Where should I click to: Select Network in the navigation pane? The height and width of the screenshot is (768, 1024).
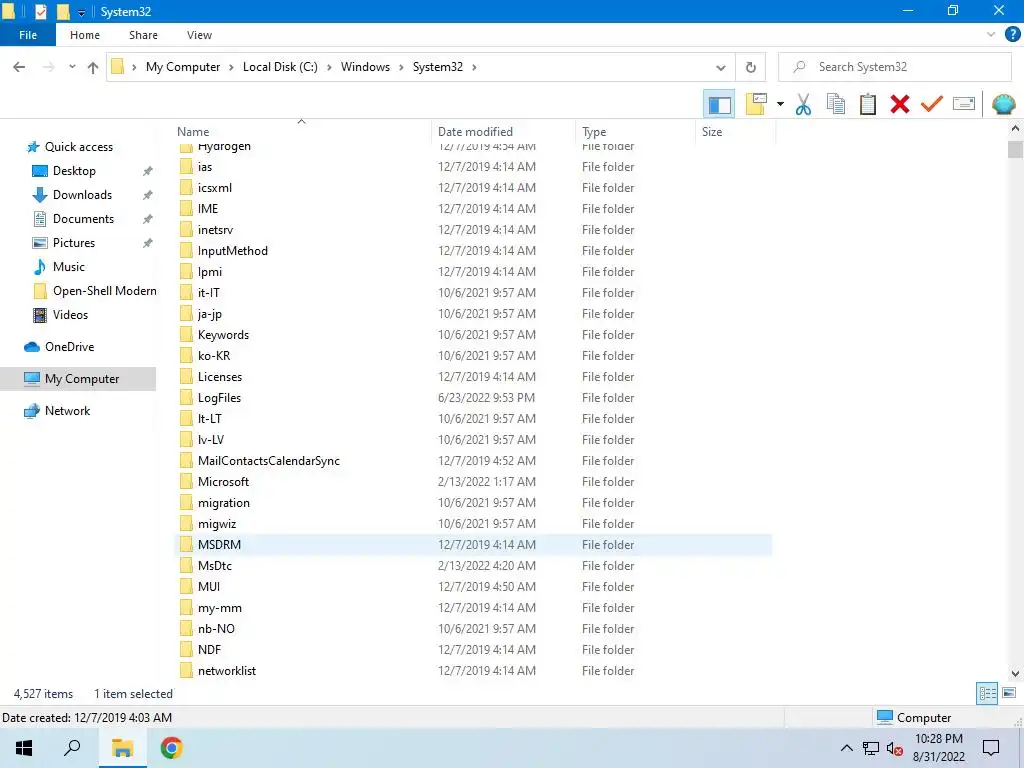[67, 411]
